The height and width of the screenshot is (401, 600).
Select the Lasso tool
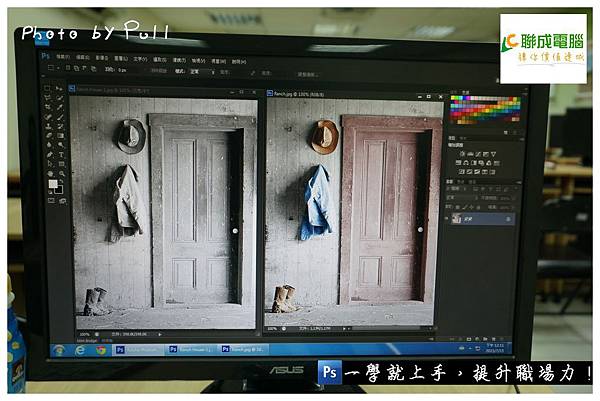click(48, 98)
